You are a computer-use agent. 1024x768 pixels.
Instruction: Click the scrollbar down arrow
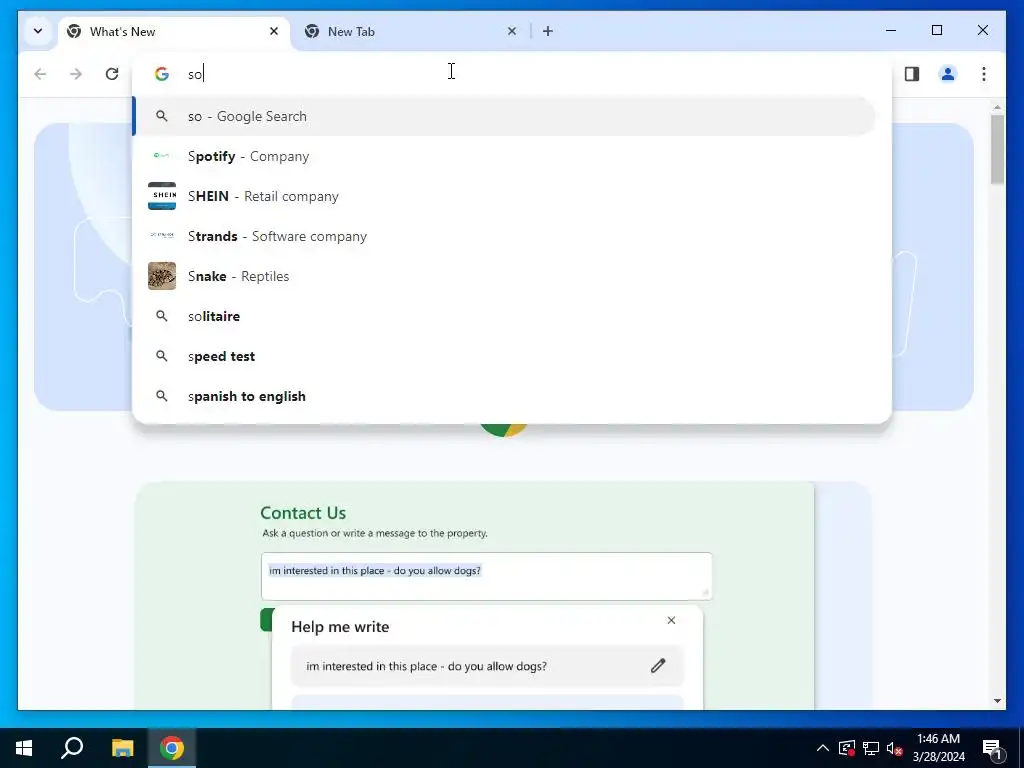pyautogui.click(x=997, y=701)
